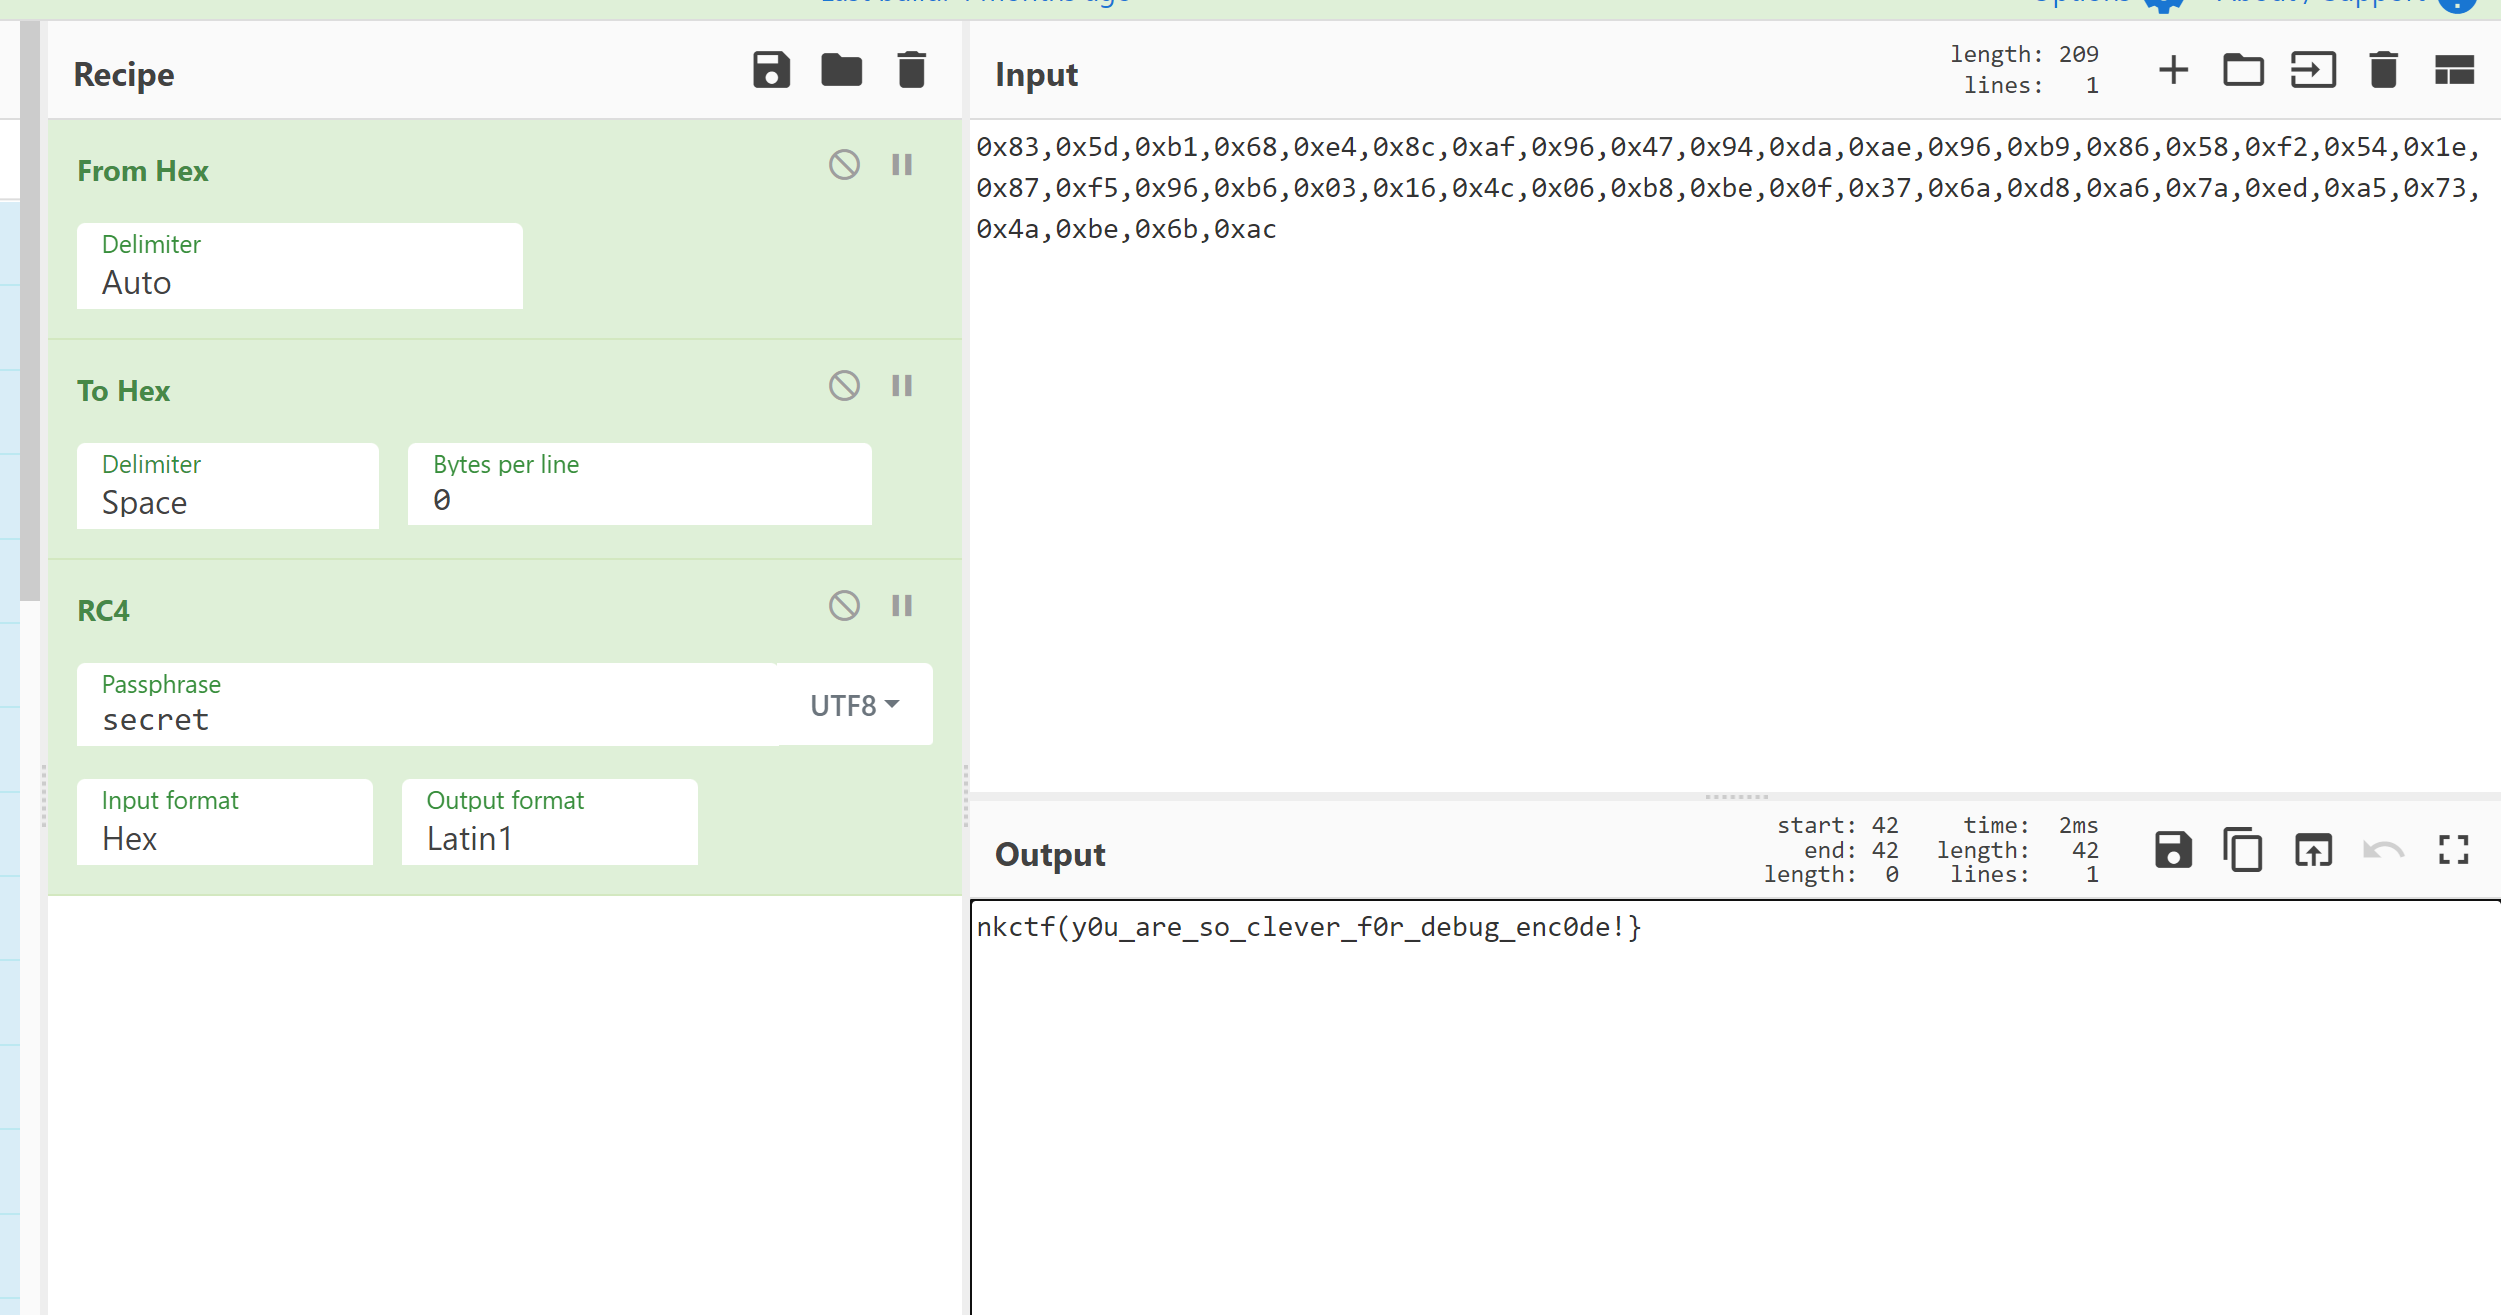The height and width of the screenshot is (1315, 2501).
Task: Open folder as input
Action: coord(2243,70)
